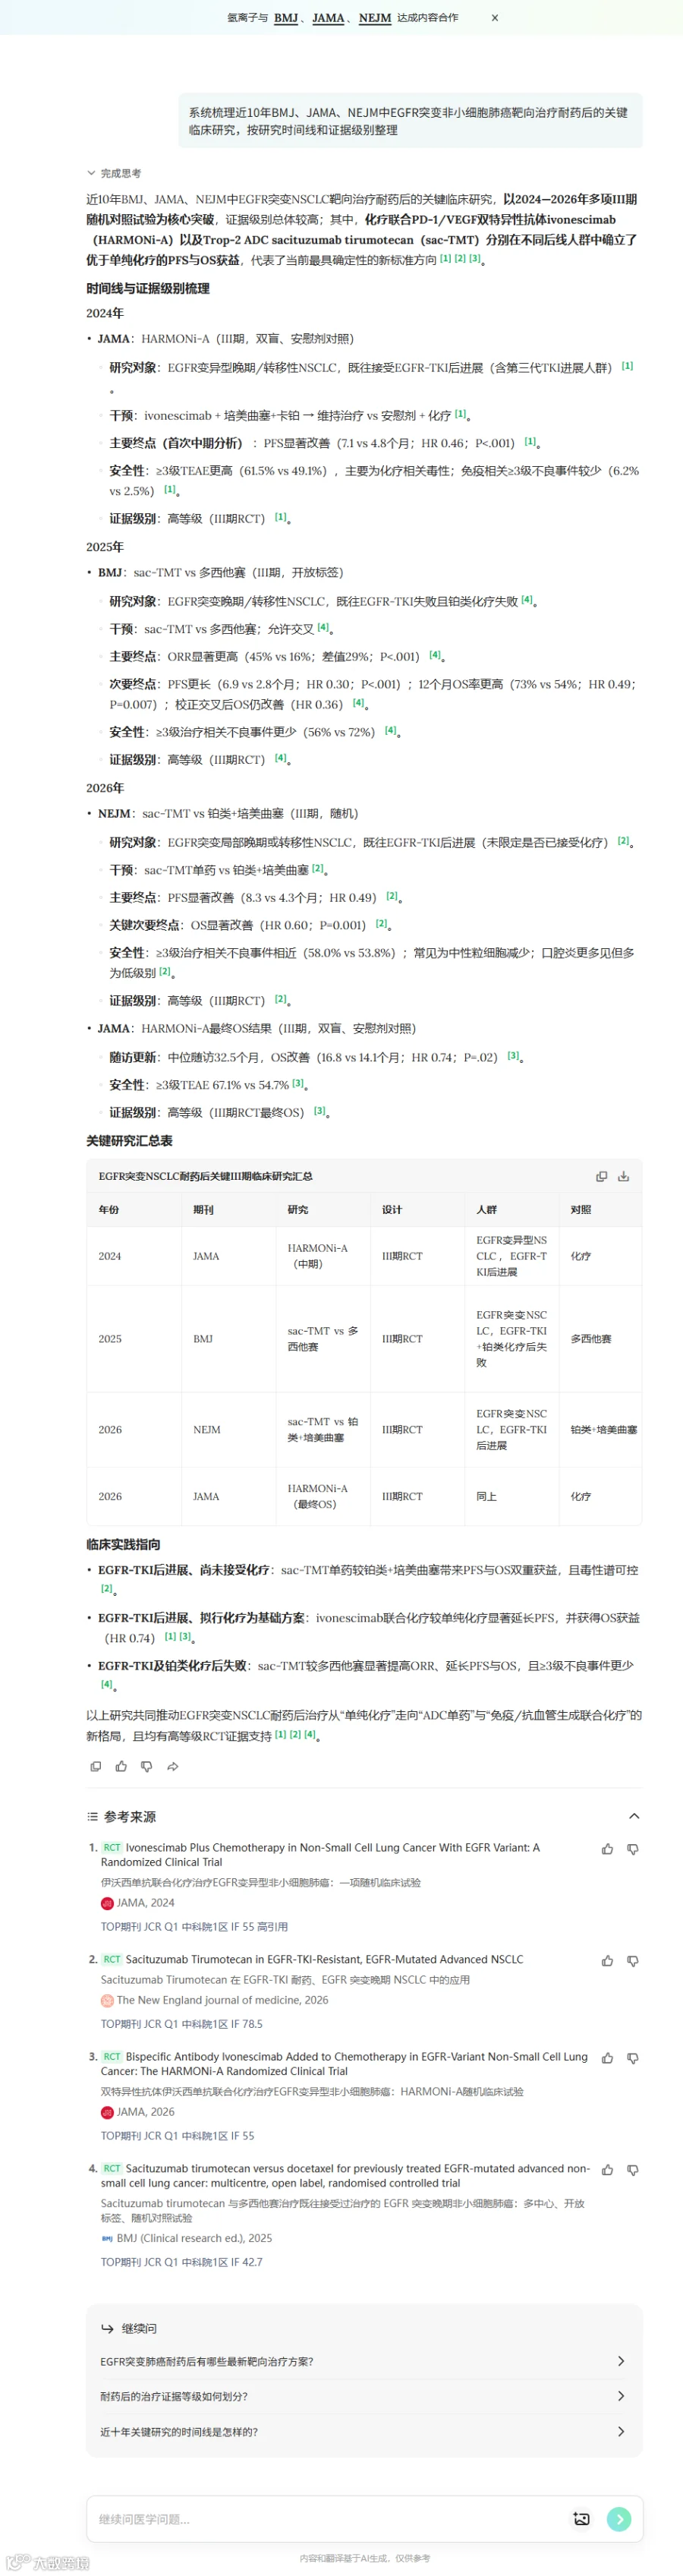Thumbs-up reference 4 sacituzumab versus docetaxel
Image resolution: width=683 pixels, height=2576 pixels.
(607, 2170)
